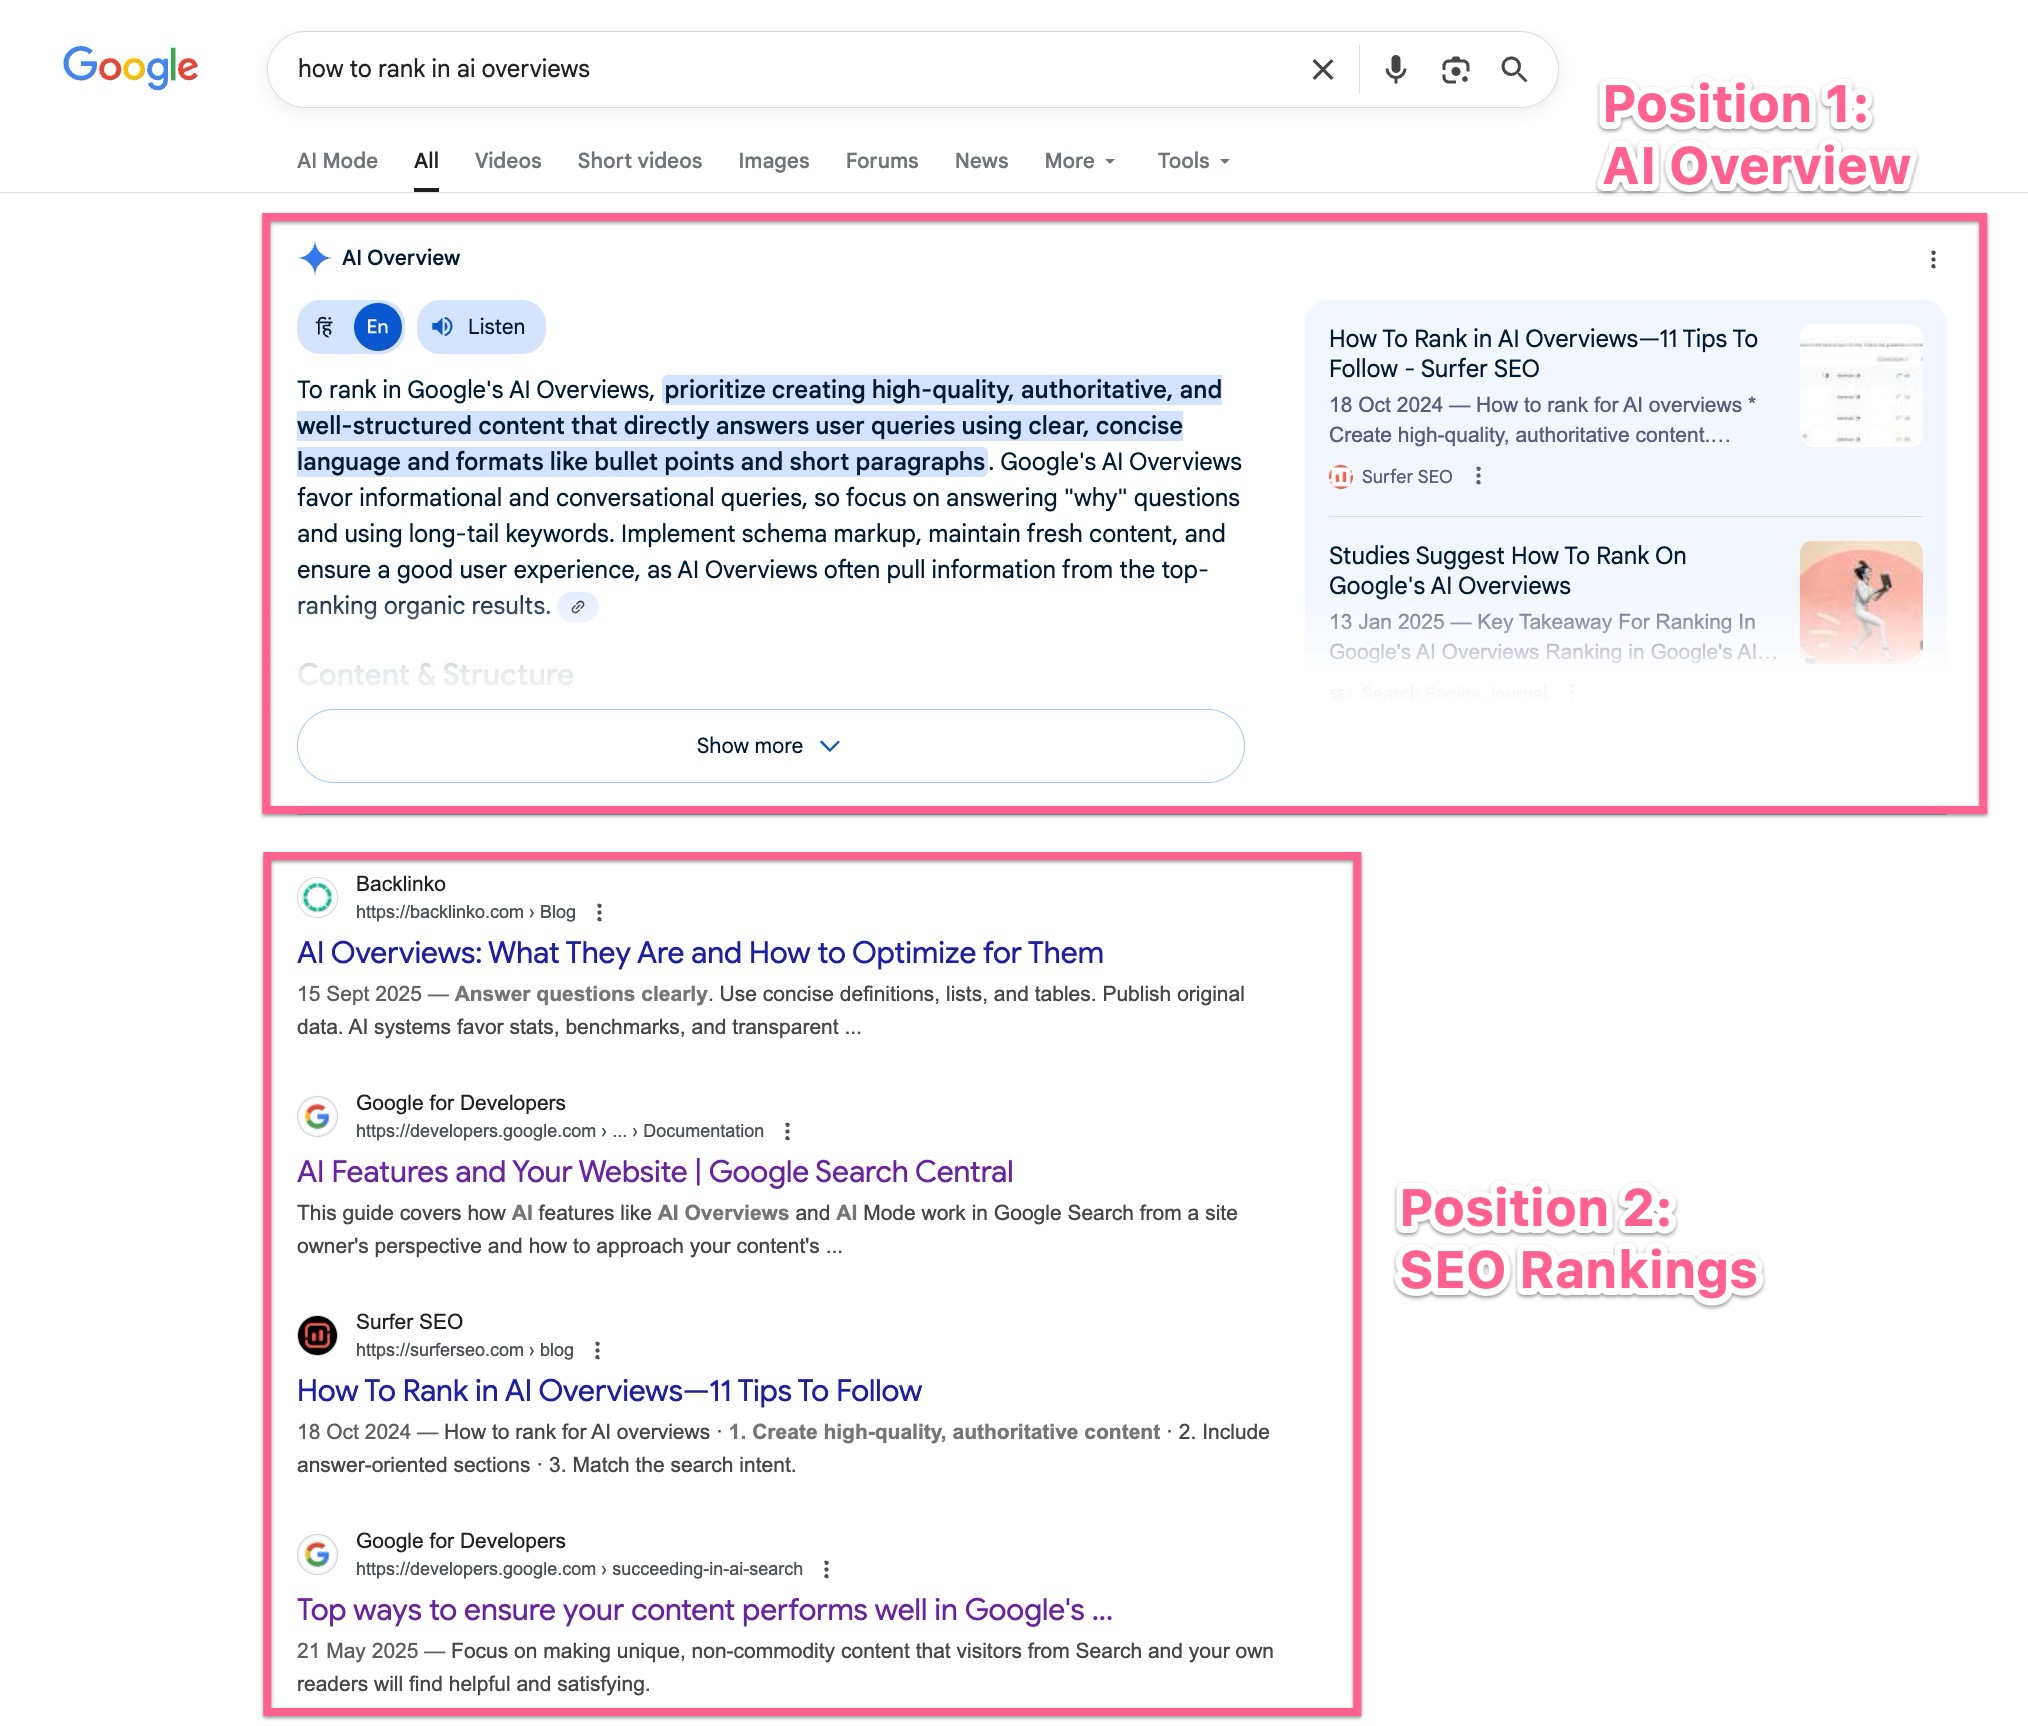Open 'AI Features and Your Website' result
This screenshot has height=1726, width=2028.
pos(655,1172)
